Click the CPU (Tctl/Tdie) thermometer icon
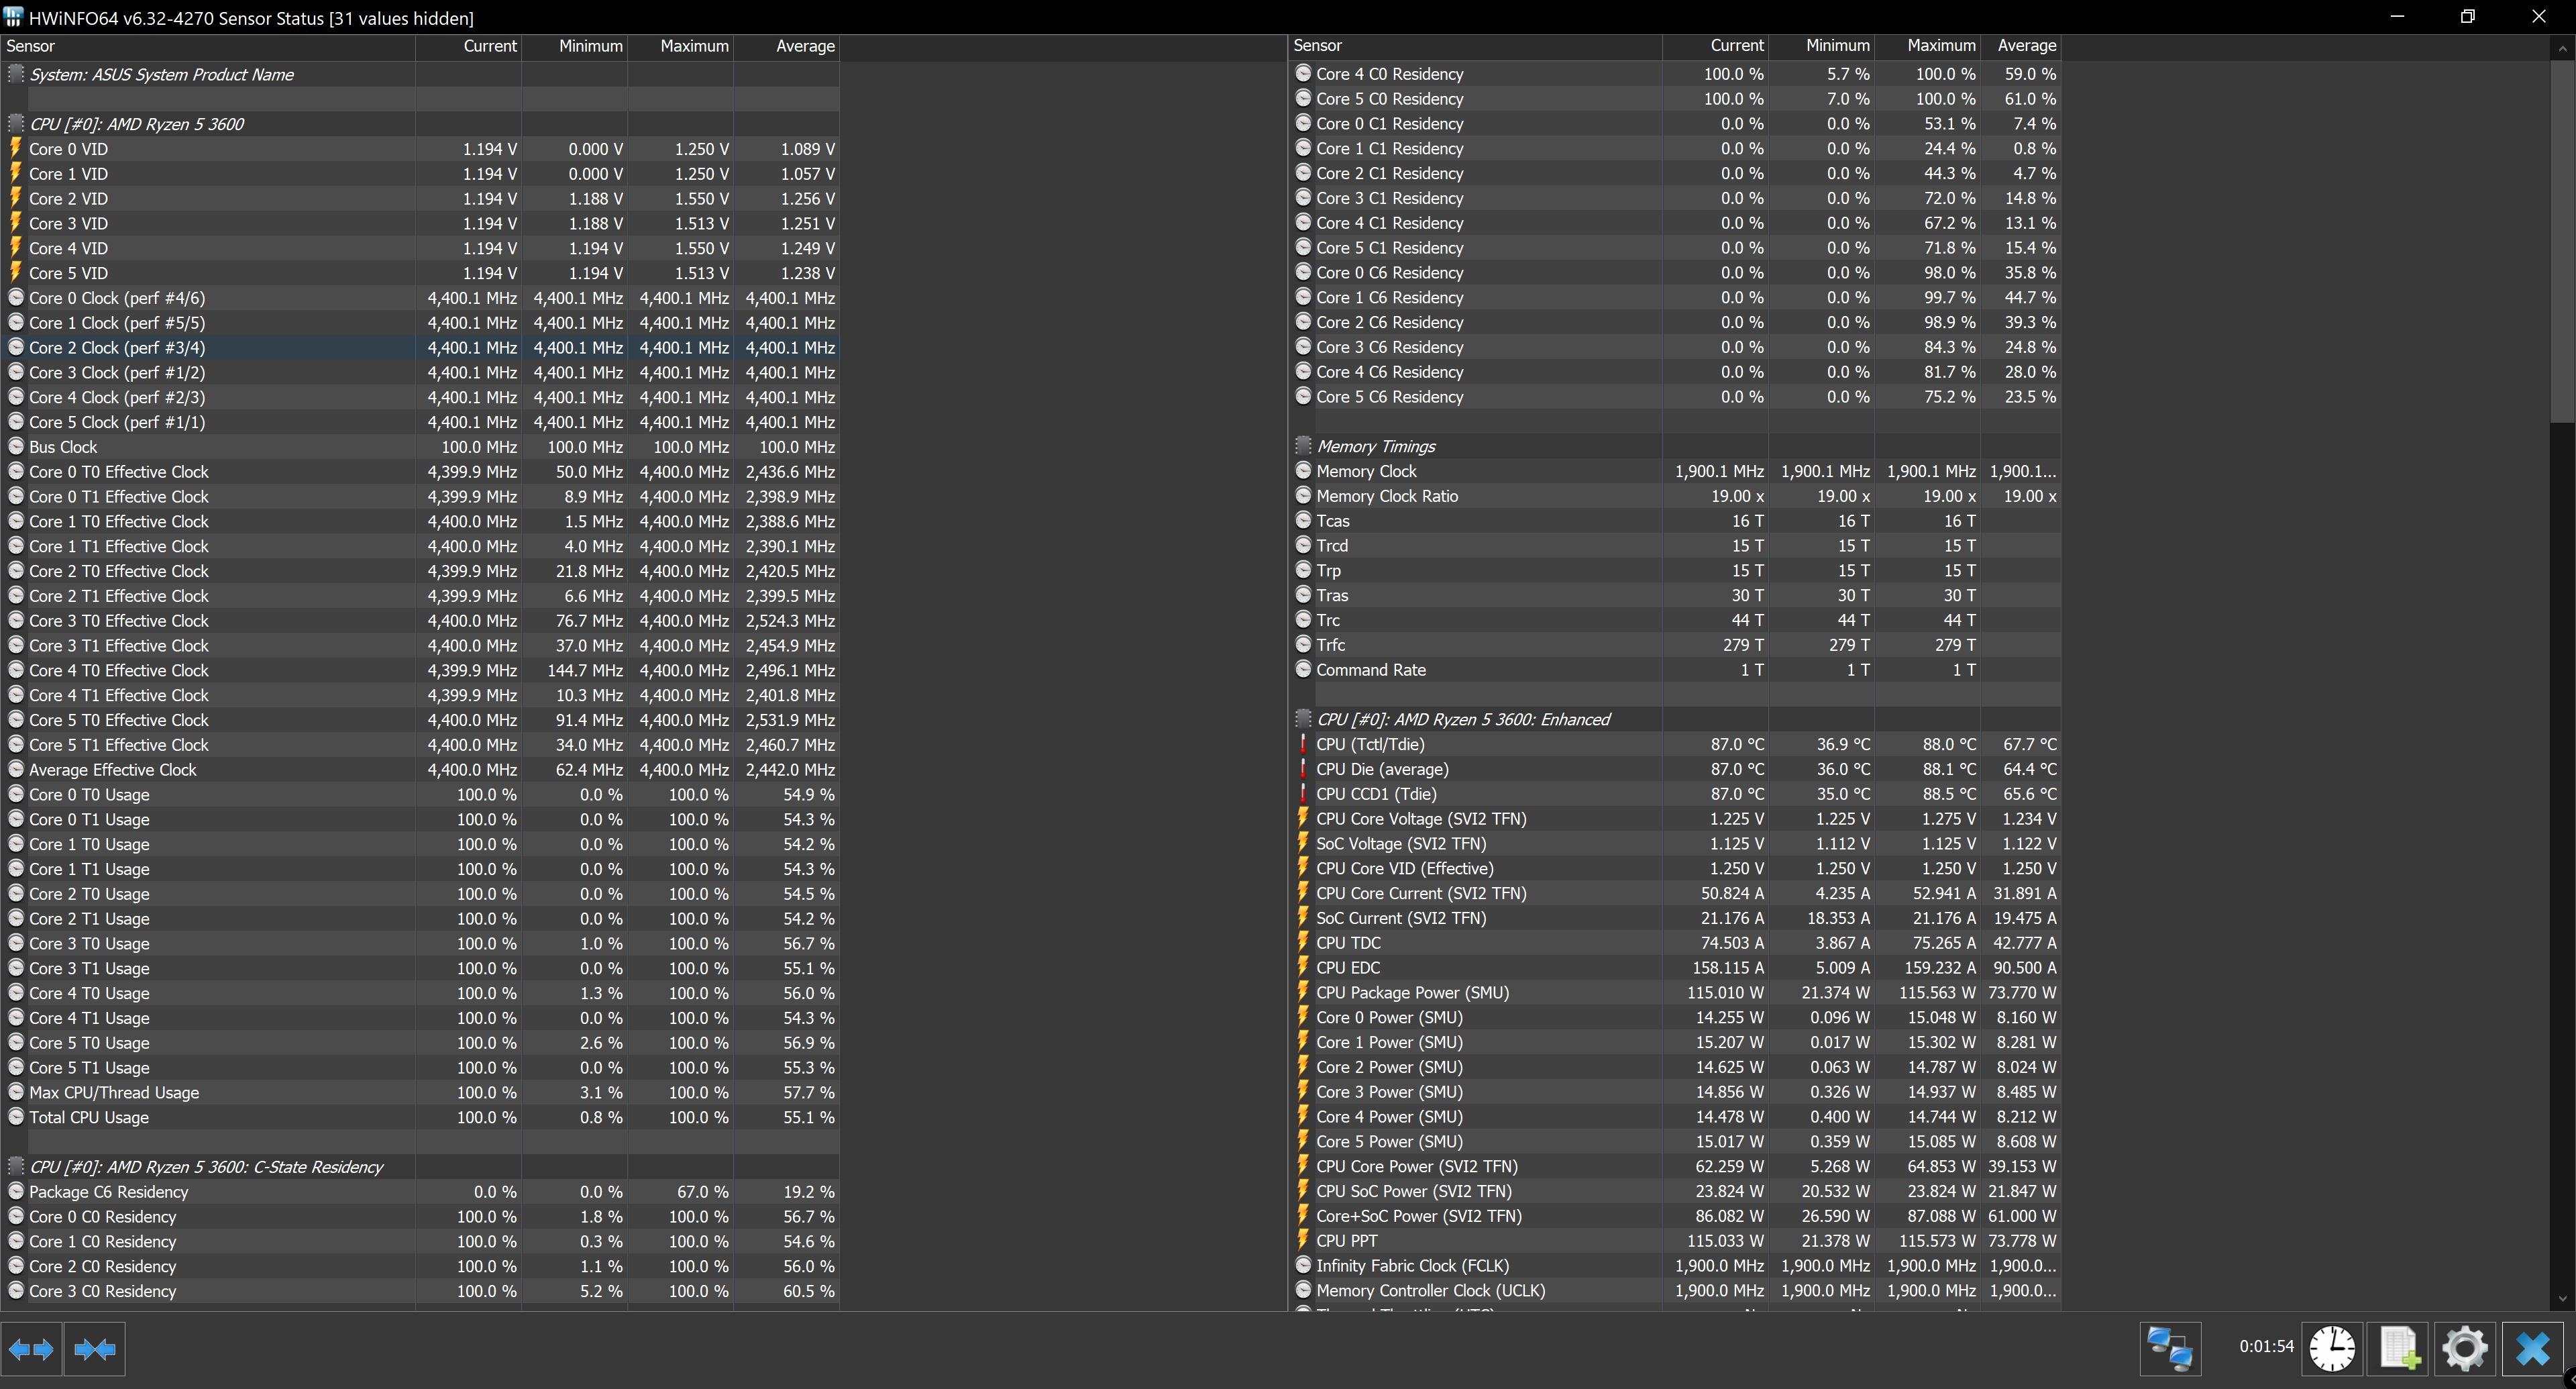The image size is (2576, 1389). 1302,744
